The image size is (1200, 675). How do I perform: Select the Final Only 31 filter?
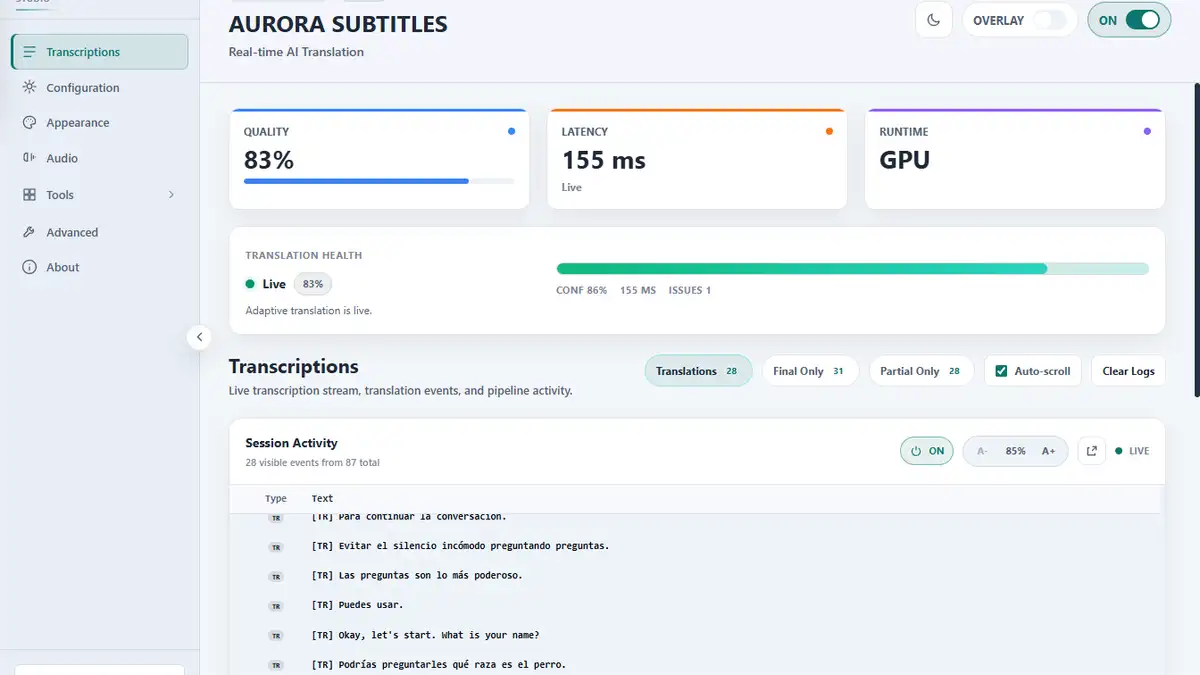(x=810, y=371)
